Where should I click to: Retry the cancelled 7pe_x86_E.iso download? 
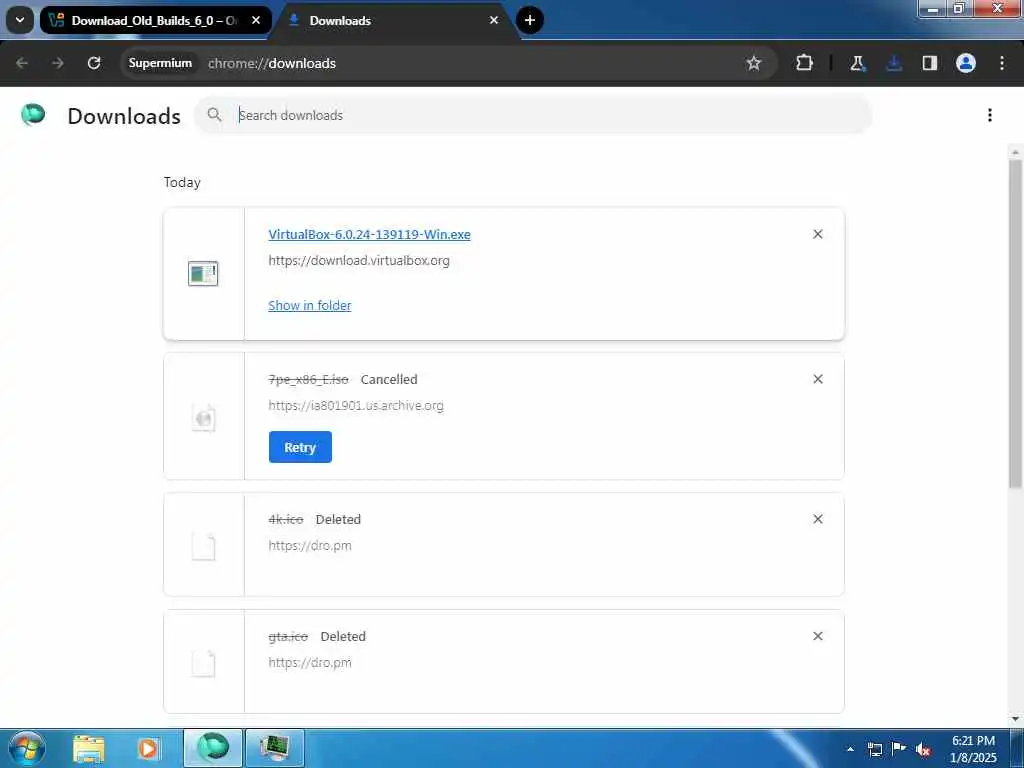[300, 447]
